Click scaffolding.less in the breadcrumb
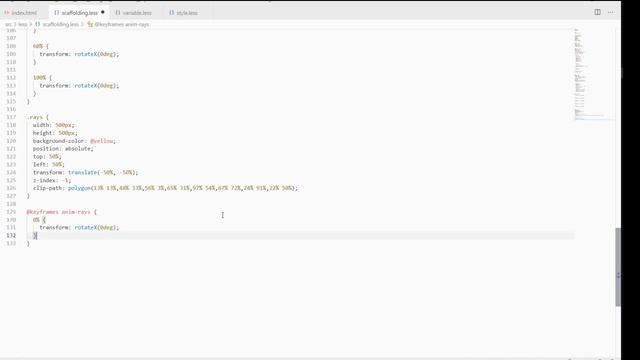The image size is (640, 360). click(60, 24)
